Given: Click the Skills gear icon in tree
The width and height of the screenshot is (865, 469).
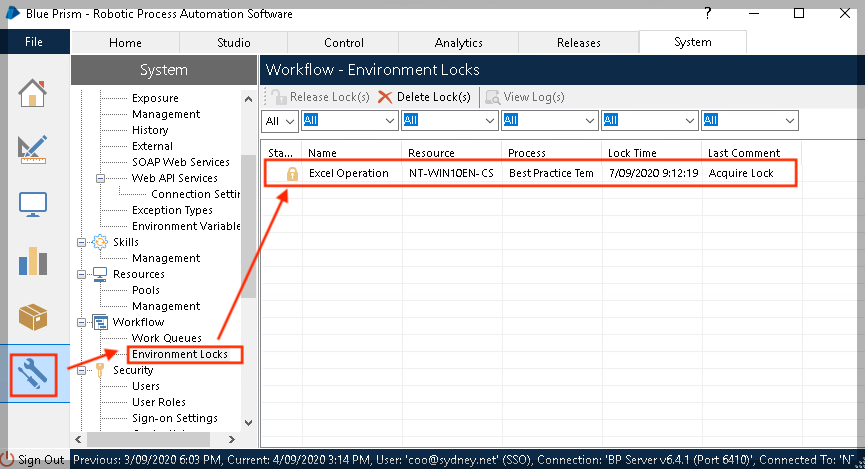Looking at the screenshot, I should 100,242.
